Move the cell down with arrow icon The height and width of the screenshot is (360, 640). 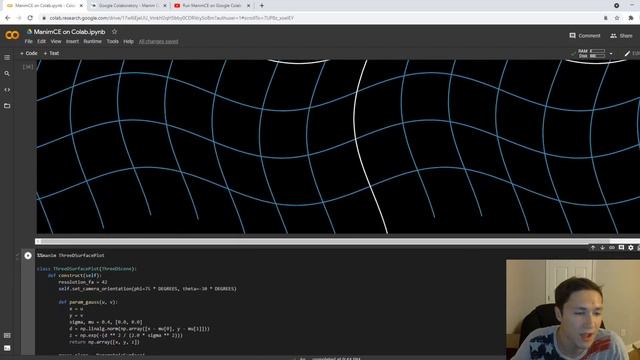tap(602, 247)
